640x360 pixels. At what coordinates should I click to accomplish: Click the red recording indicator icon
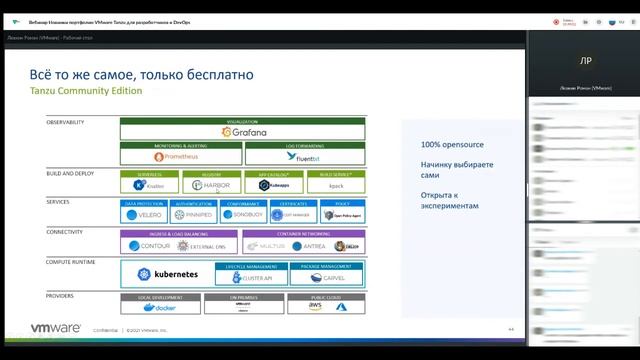pos(556,22)
